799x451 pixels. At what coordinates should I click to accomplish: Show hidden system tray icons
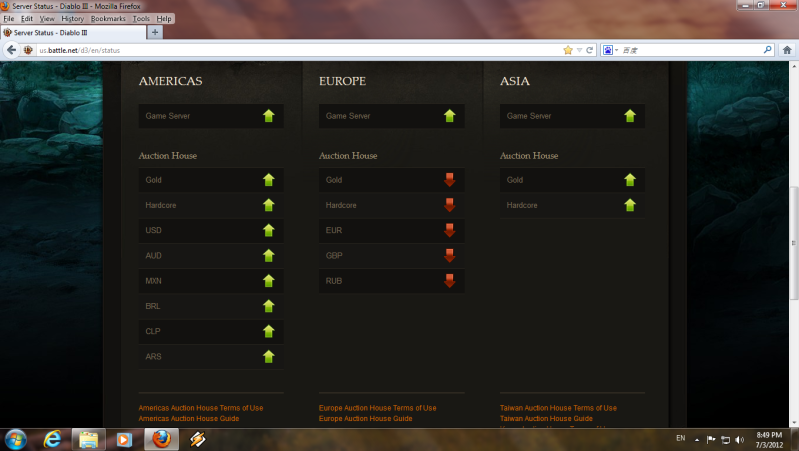pos(698,439)
